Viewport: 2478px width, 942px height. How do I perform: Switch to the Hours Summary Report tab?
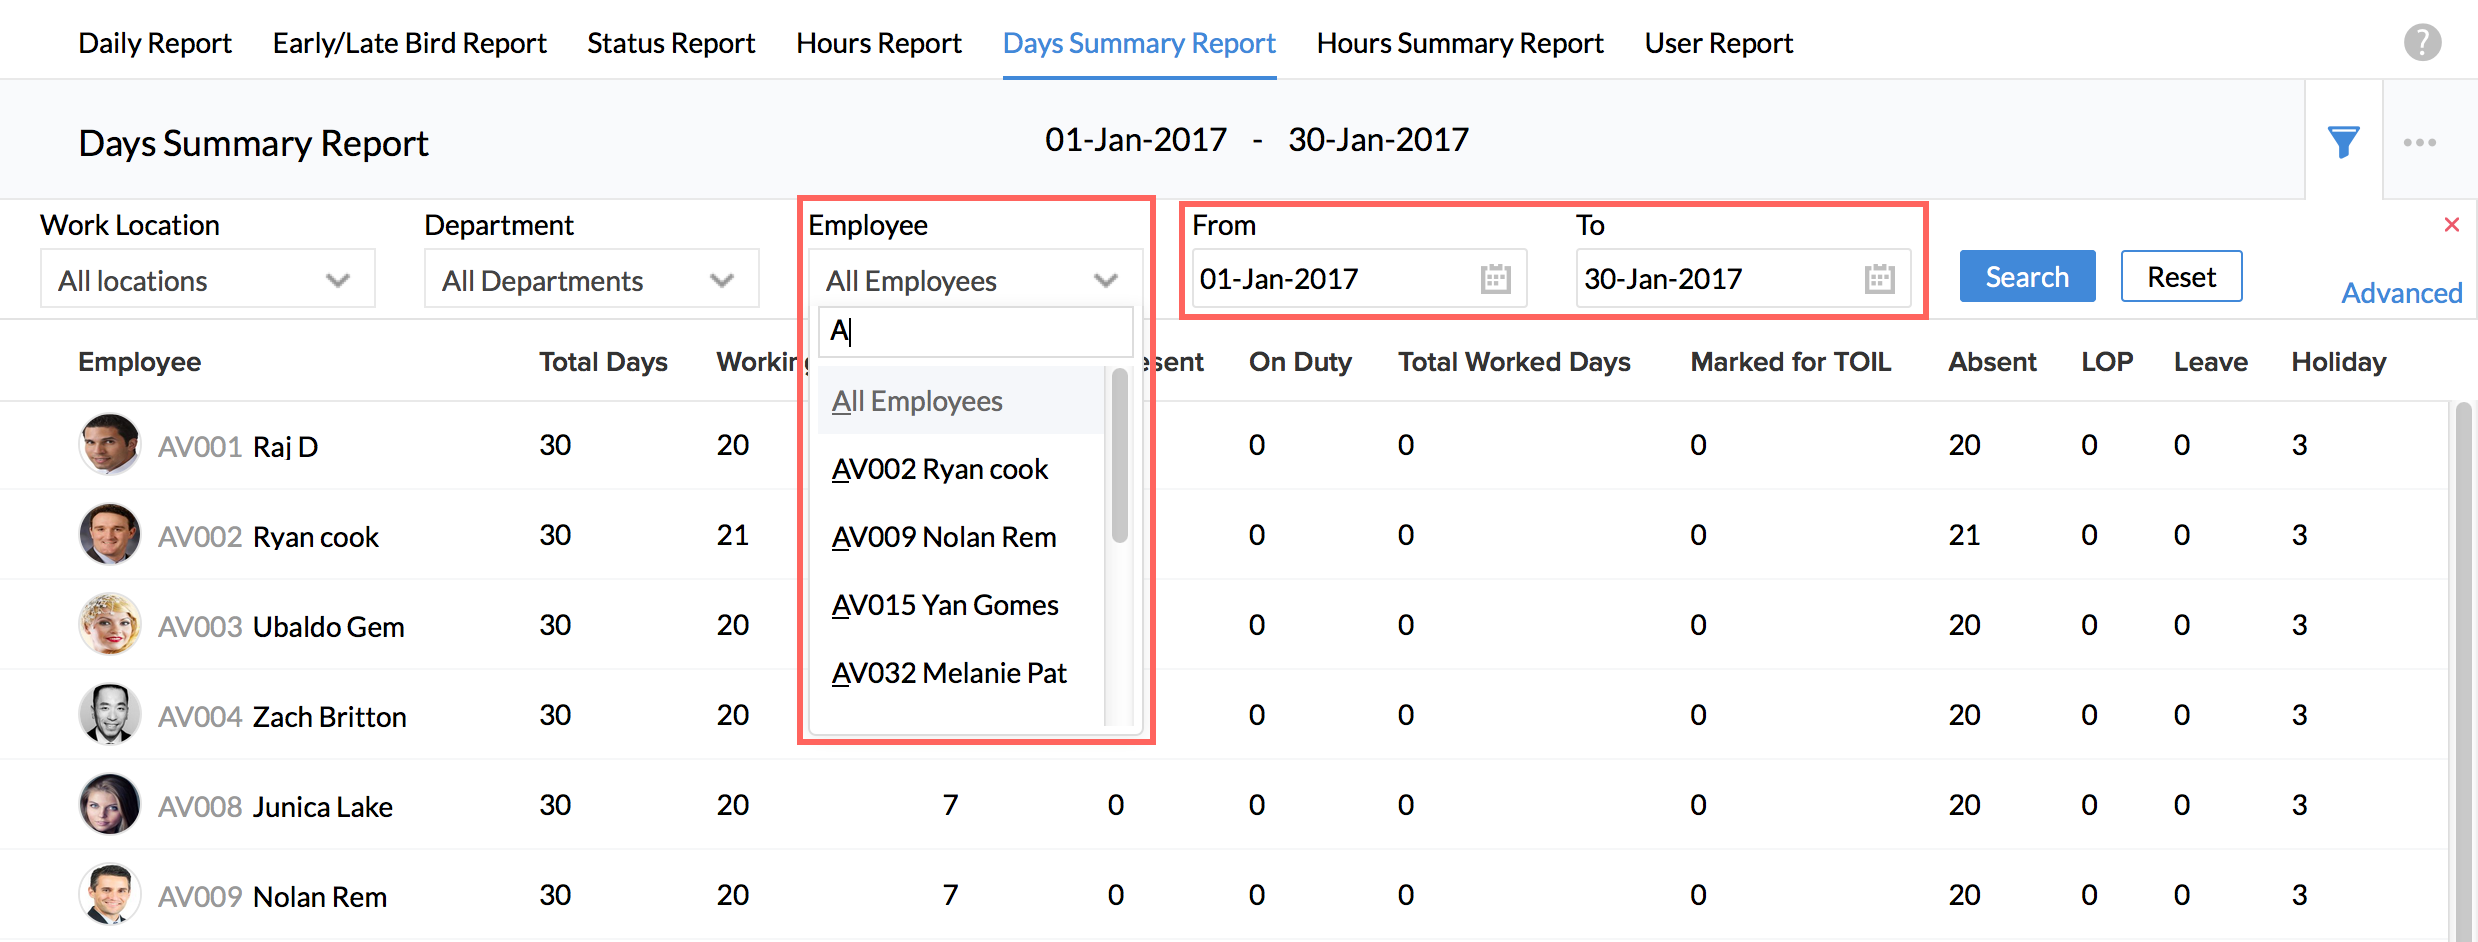pyautogui.click(x=1459, y=44)
